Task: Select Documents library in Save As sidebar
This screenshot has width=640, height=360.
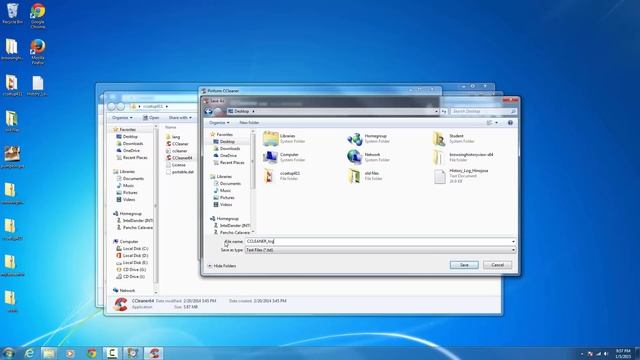Action: (x=230, y=184)
